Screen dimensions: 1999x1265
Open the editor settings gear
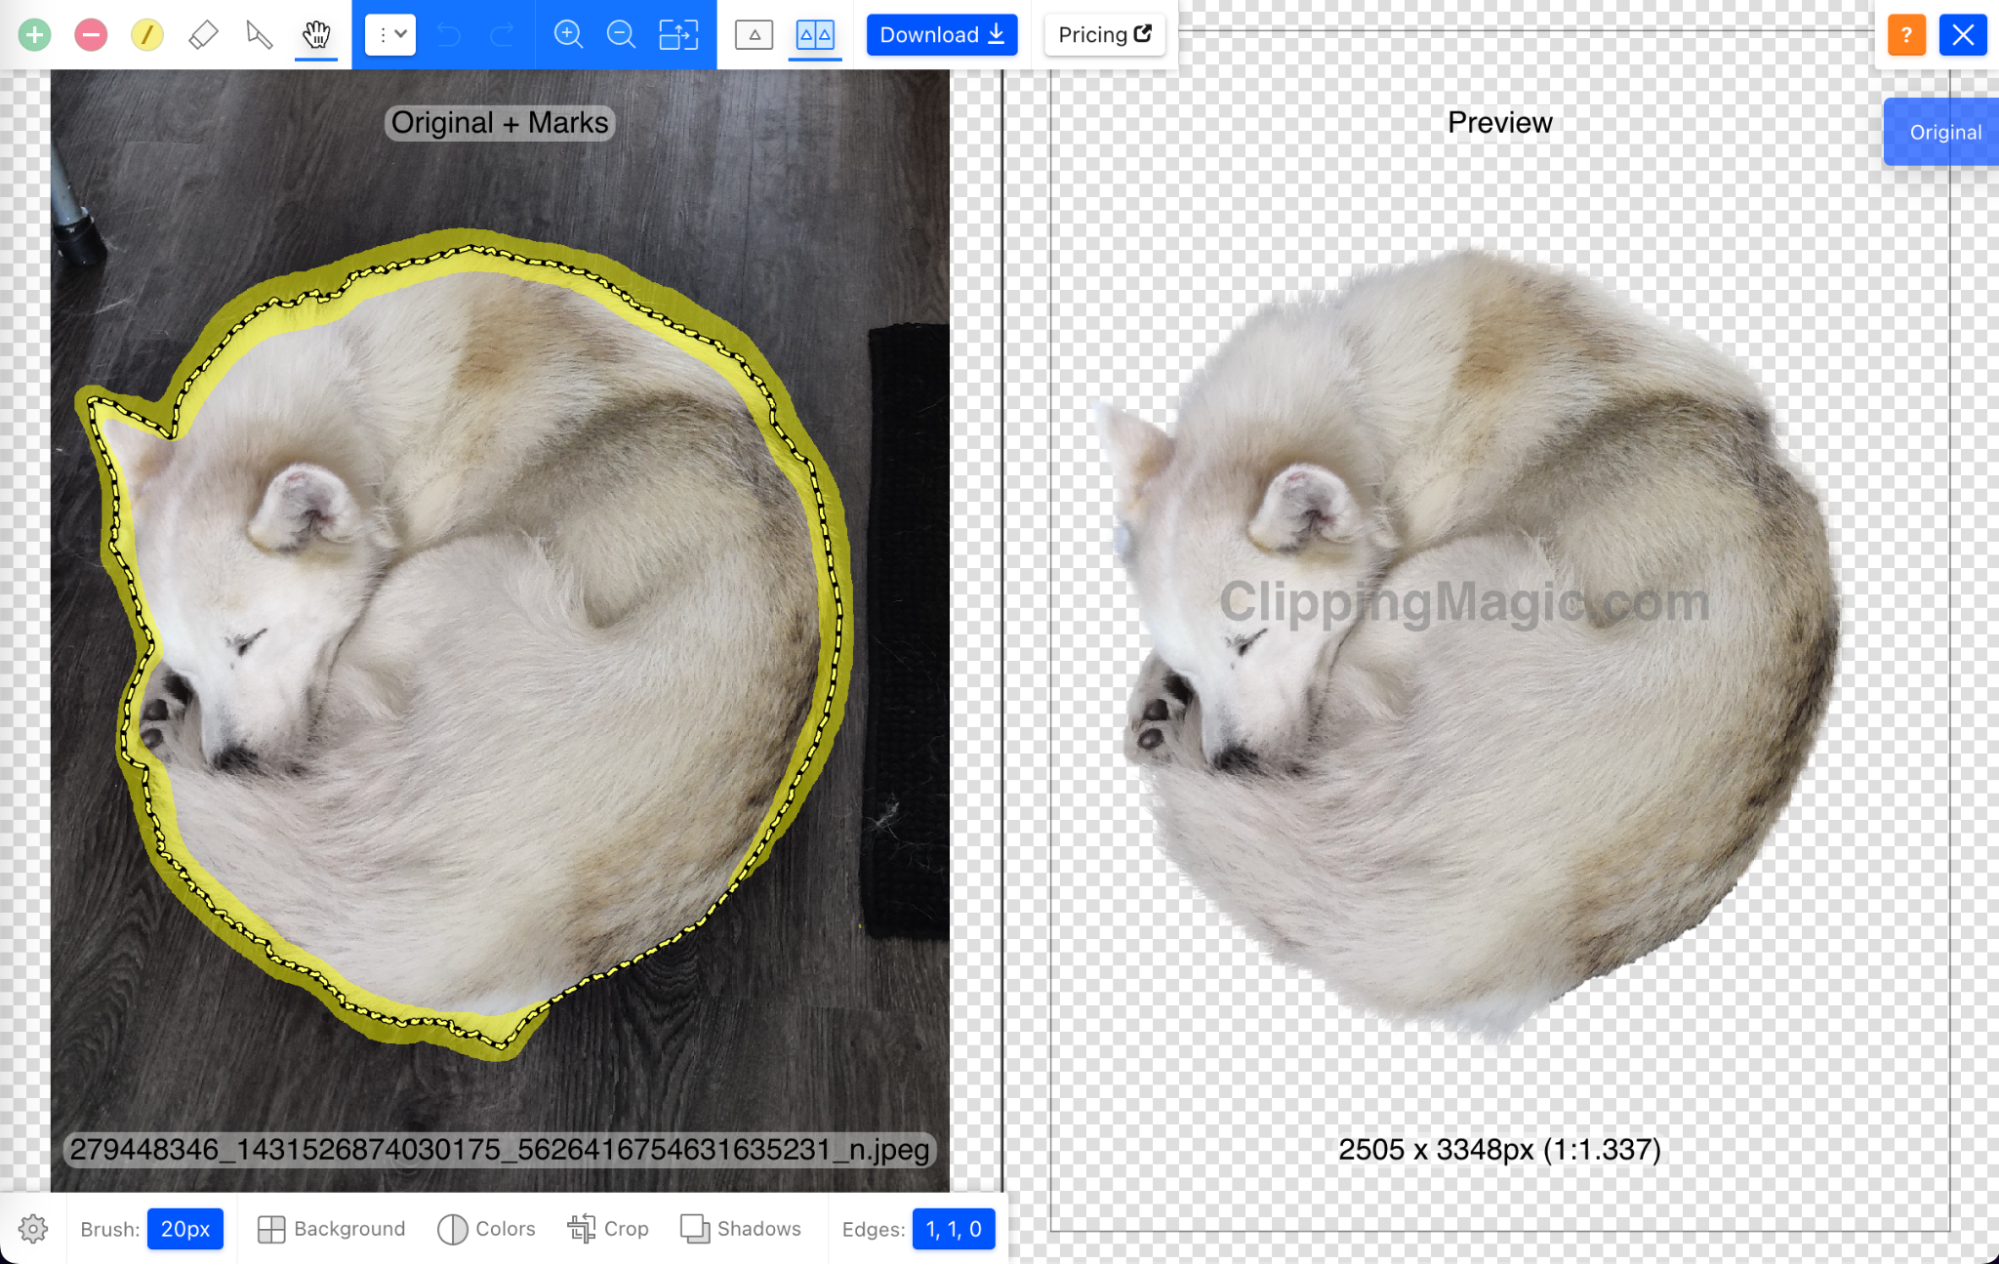click(x=34, y=1229)
